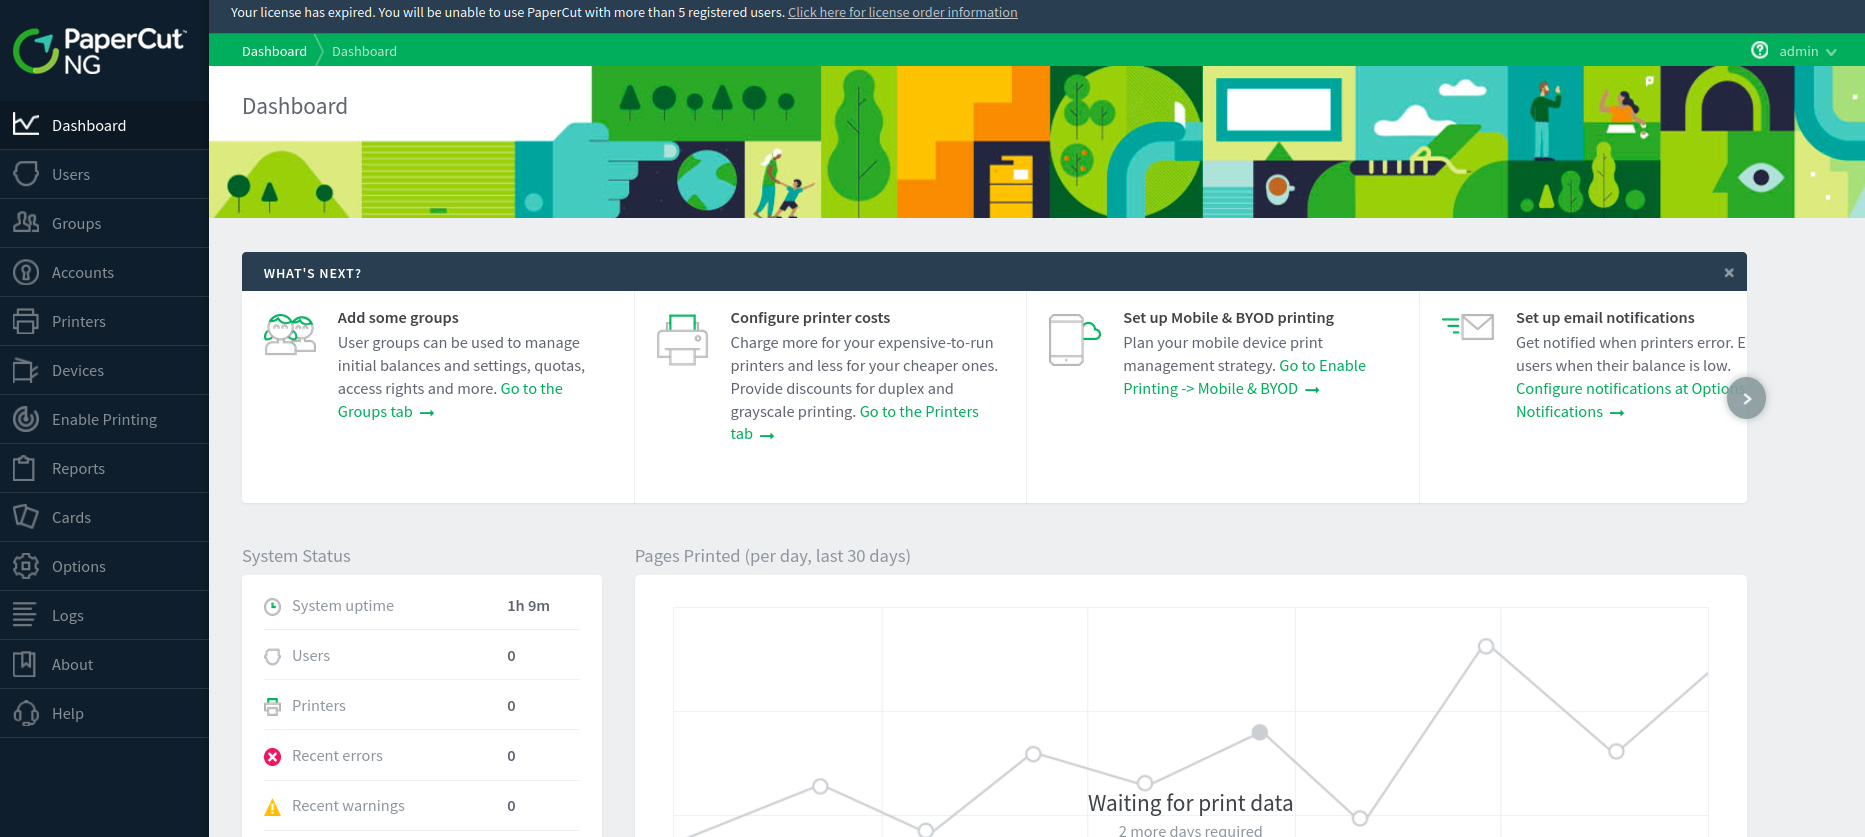The image size is (1865, 837).
Task: Open About in the sidebar menu
Action: pos(104,664)
